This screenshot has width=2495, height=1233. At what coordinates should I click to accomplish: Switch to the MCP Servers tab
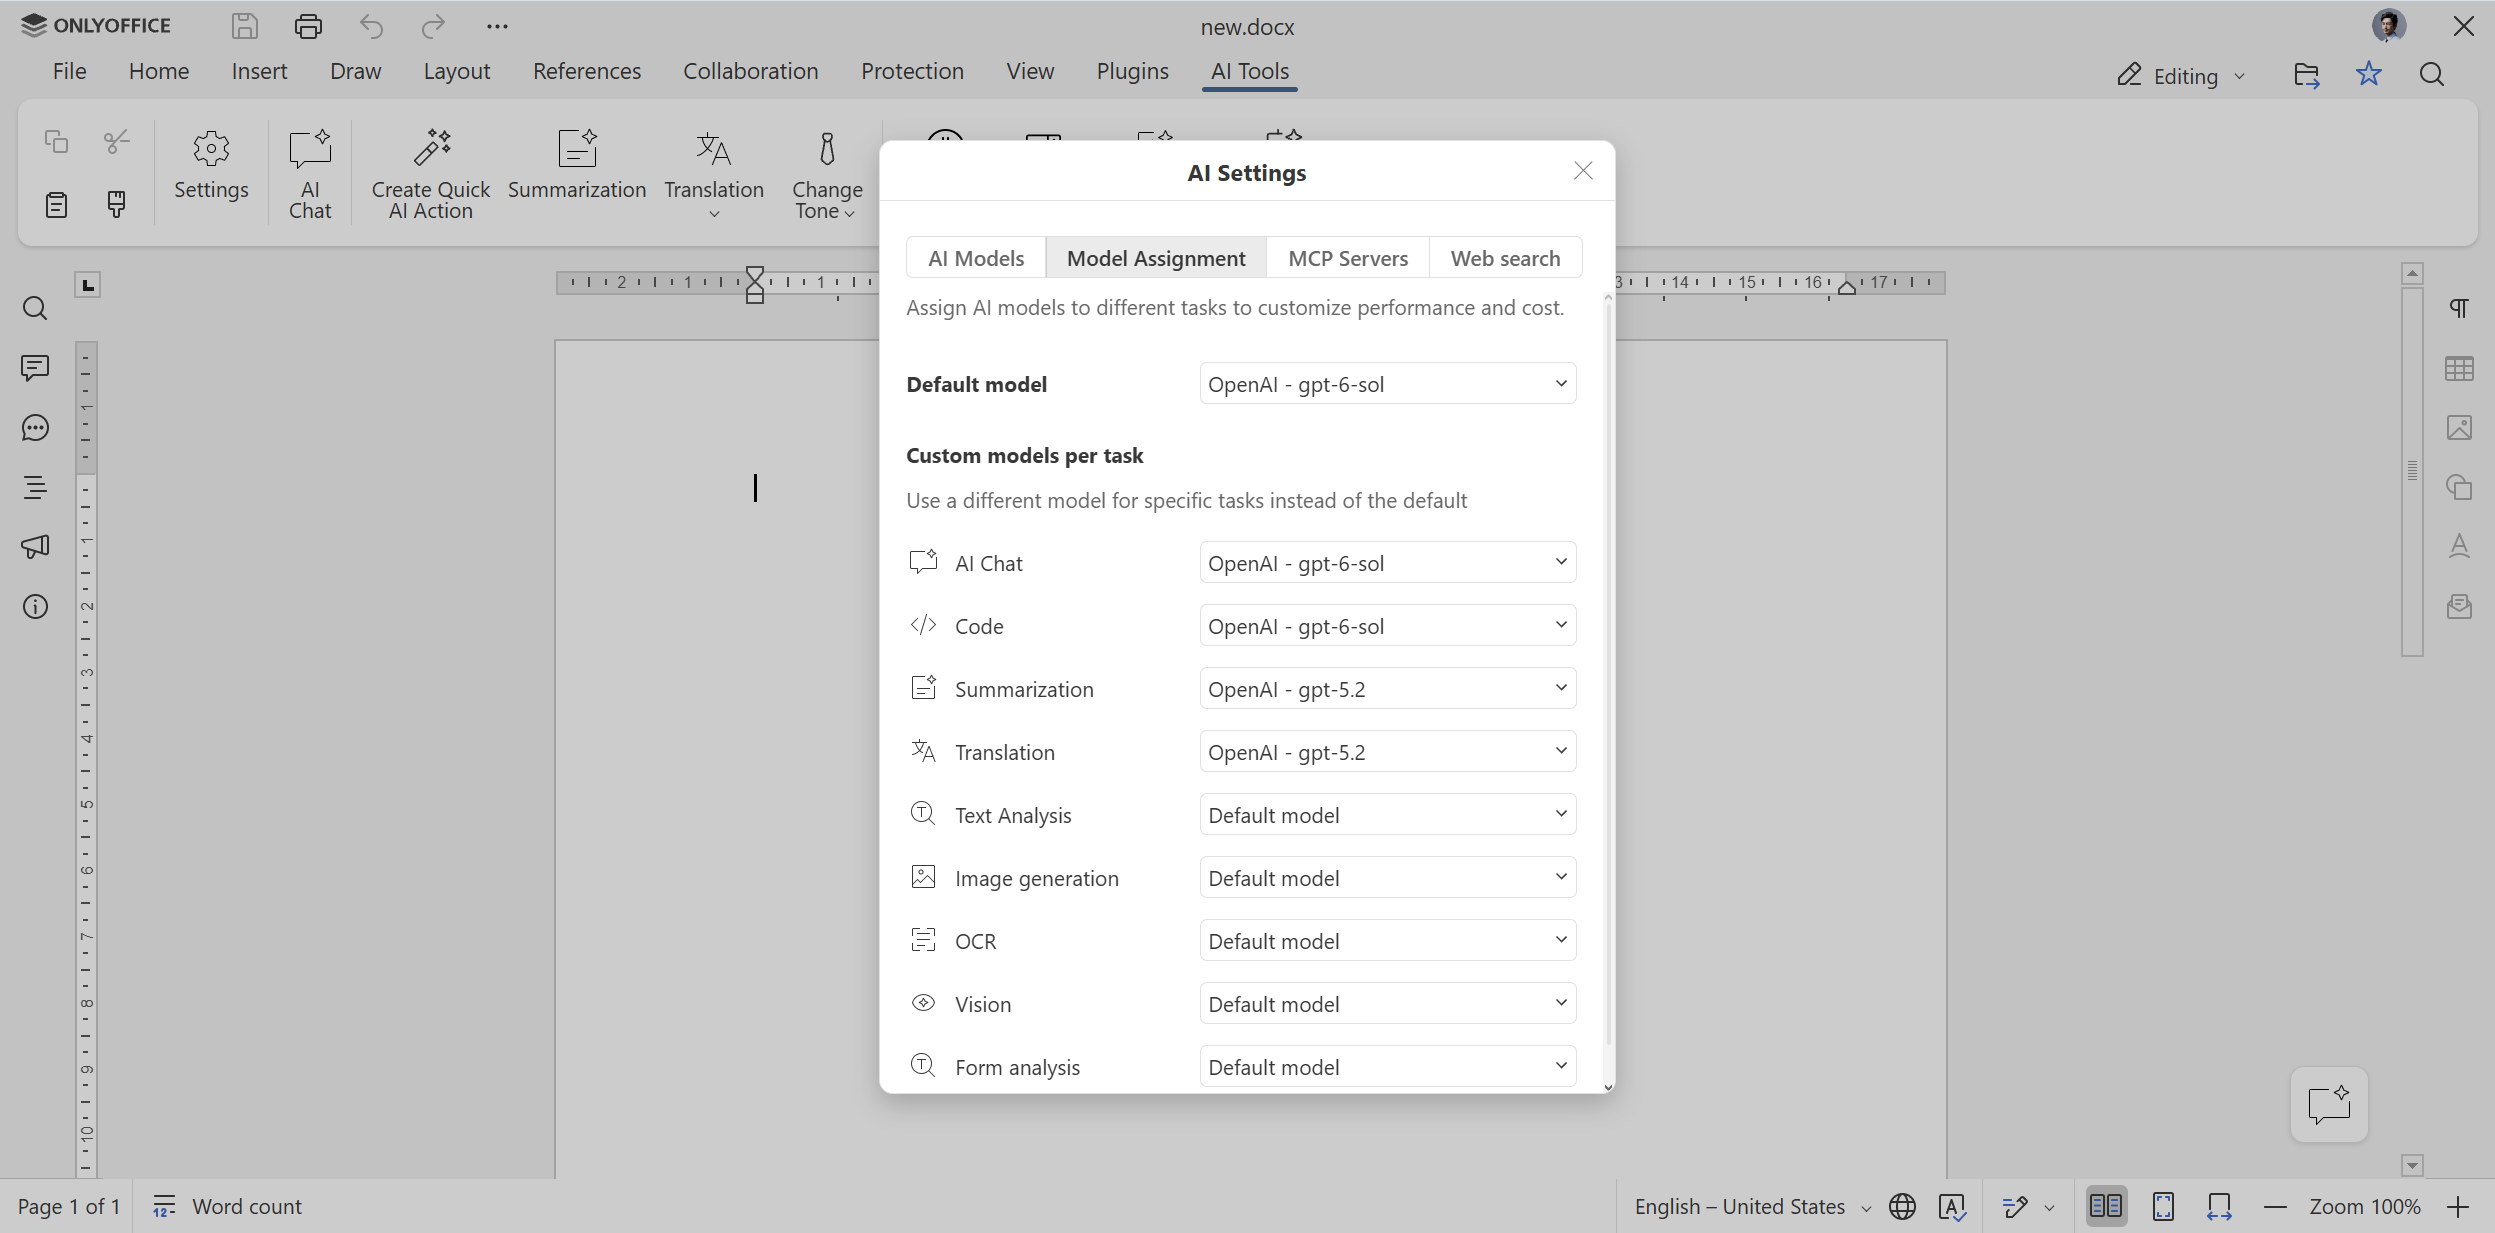pyautogui.click(x=1348, y=258)
